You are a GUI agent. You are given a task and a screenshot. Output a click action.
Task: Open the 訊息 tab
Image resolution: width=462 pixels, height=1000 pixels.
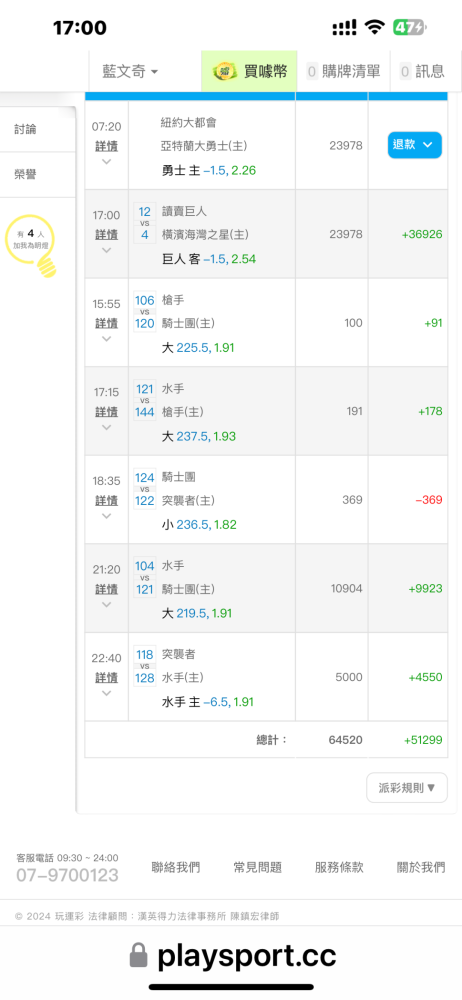(x=423, y=71)
